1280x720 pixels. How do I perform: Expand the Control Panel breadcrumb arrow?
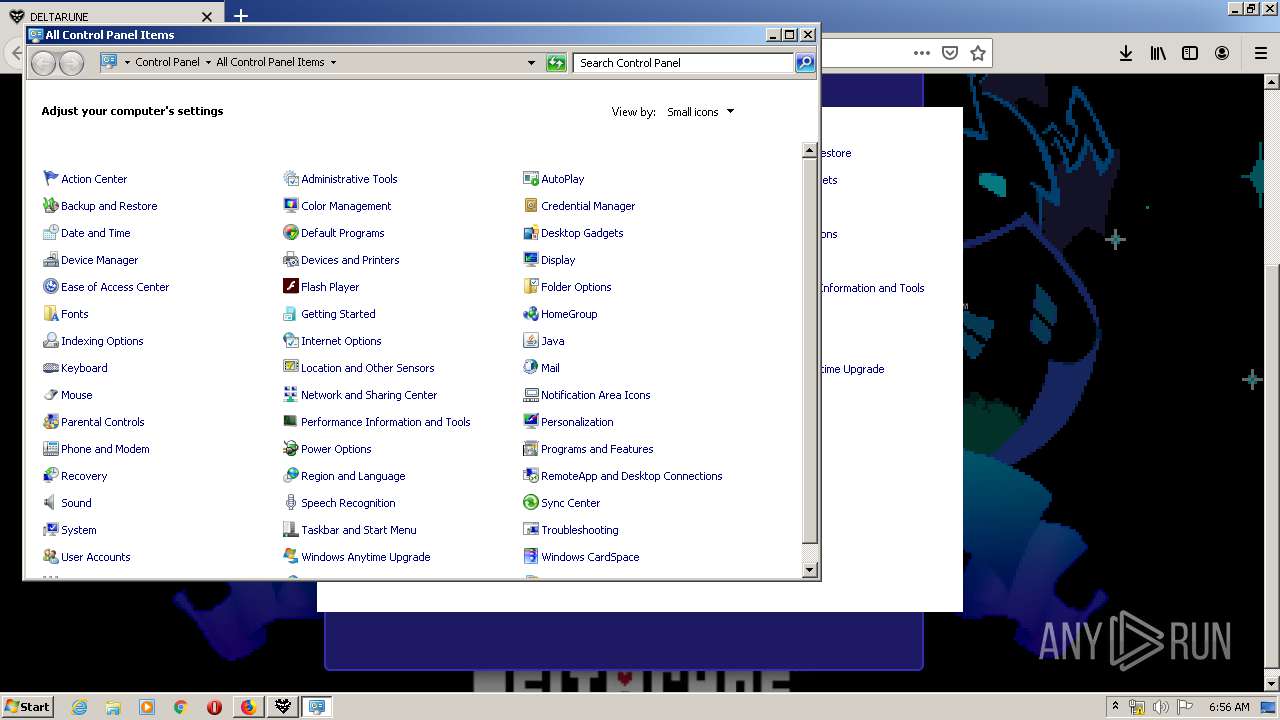coord(207,62)
